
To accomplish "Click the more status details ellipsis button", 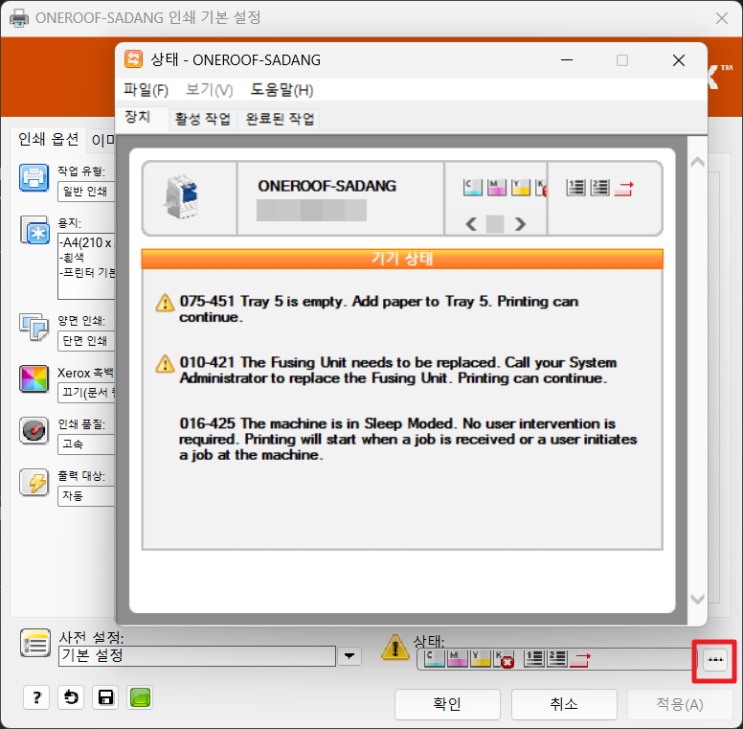I will click(715, 659).
